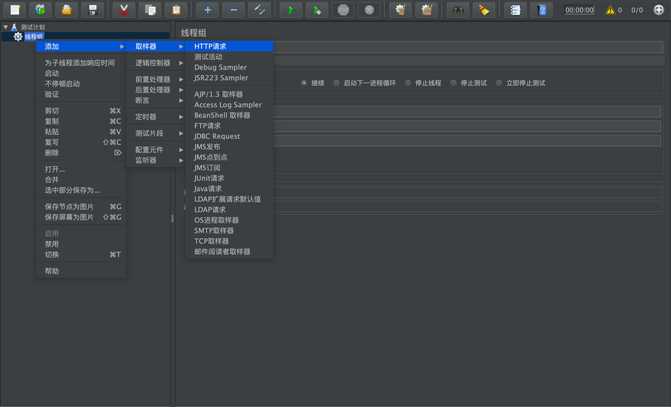Click the Stop test toolbar icon
The width and height of the screenshot is (671, 407).
coord(343,10)
